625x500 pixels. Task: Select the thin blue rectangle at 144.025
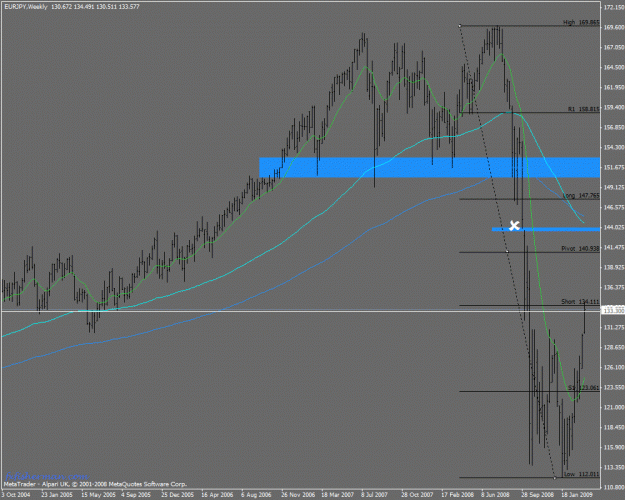tap(546, 229)
